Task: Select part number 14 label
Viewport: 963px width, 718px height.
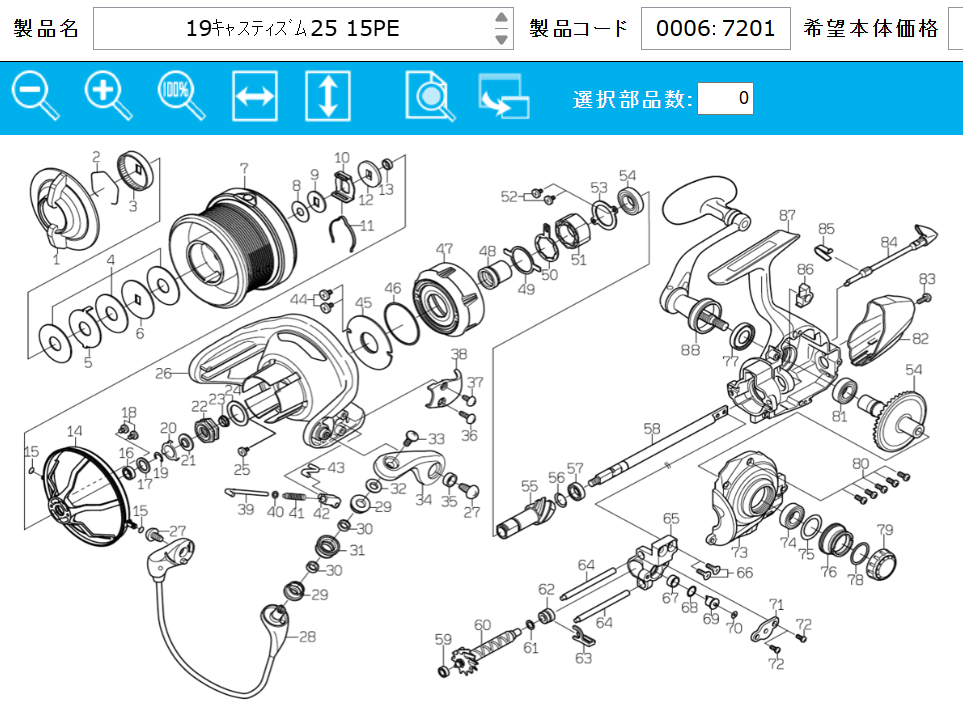Action: coord(74,431)
